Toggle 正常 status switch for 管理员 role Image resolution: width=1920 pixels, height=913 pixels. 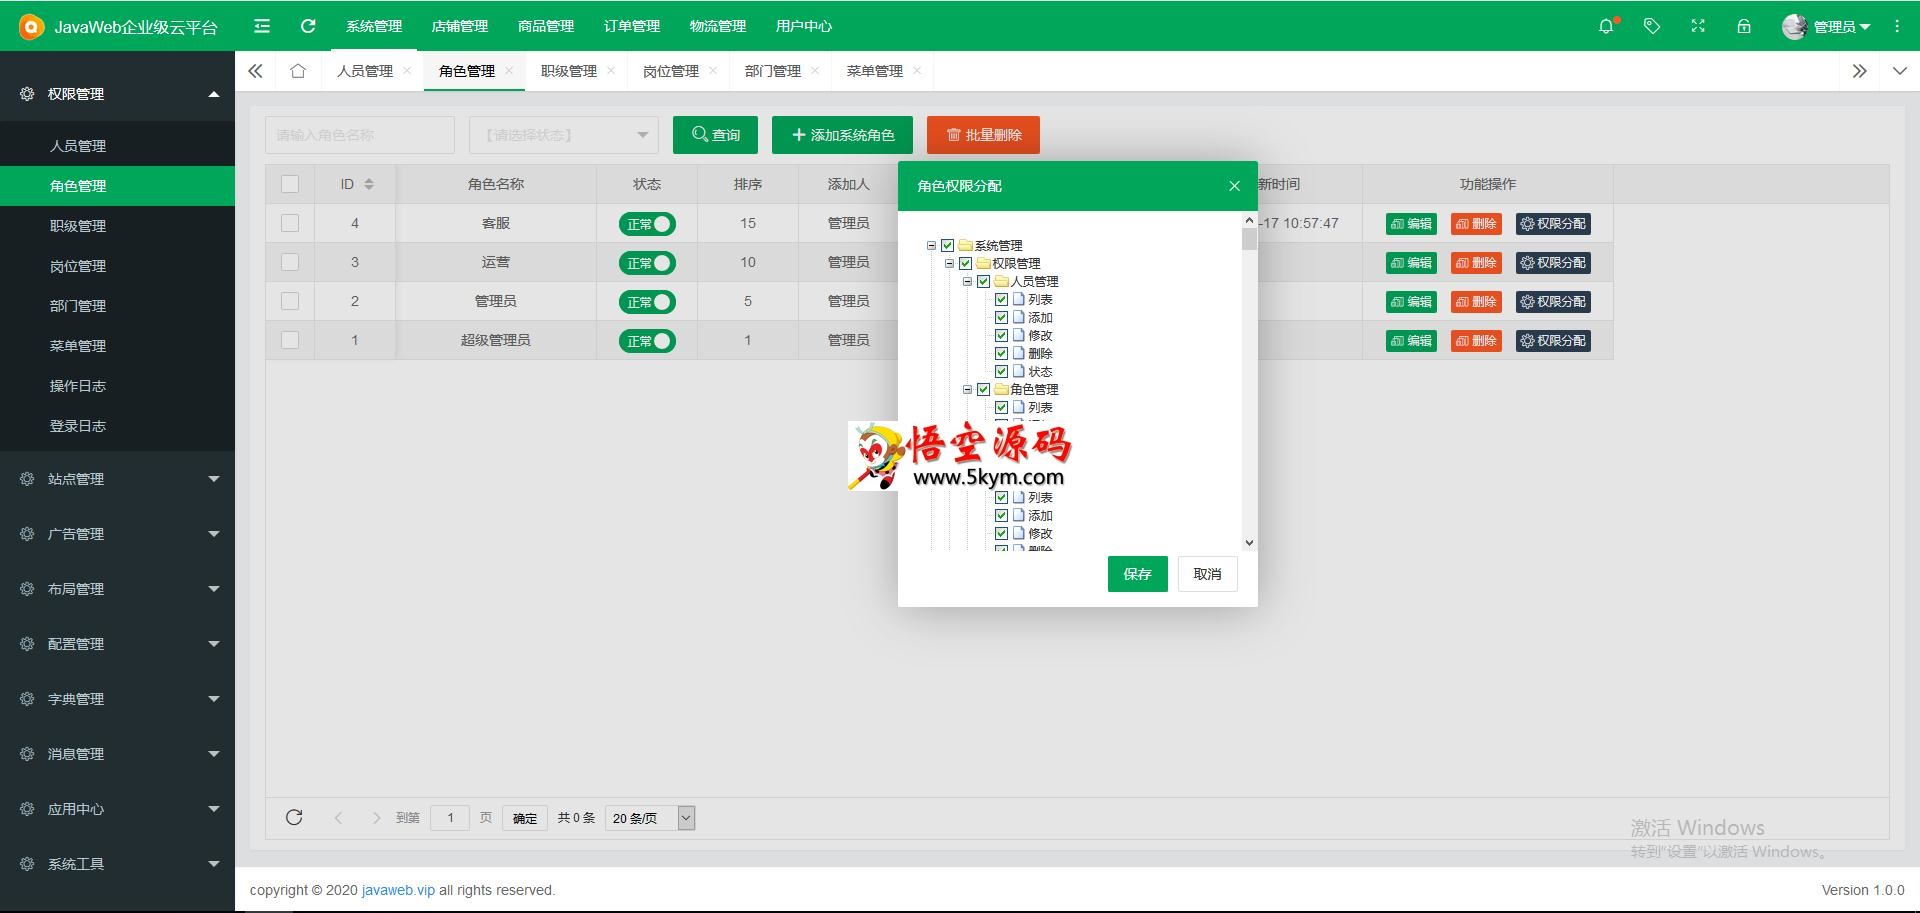(647, 302)
